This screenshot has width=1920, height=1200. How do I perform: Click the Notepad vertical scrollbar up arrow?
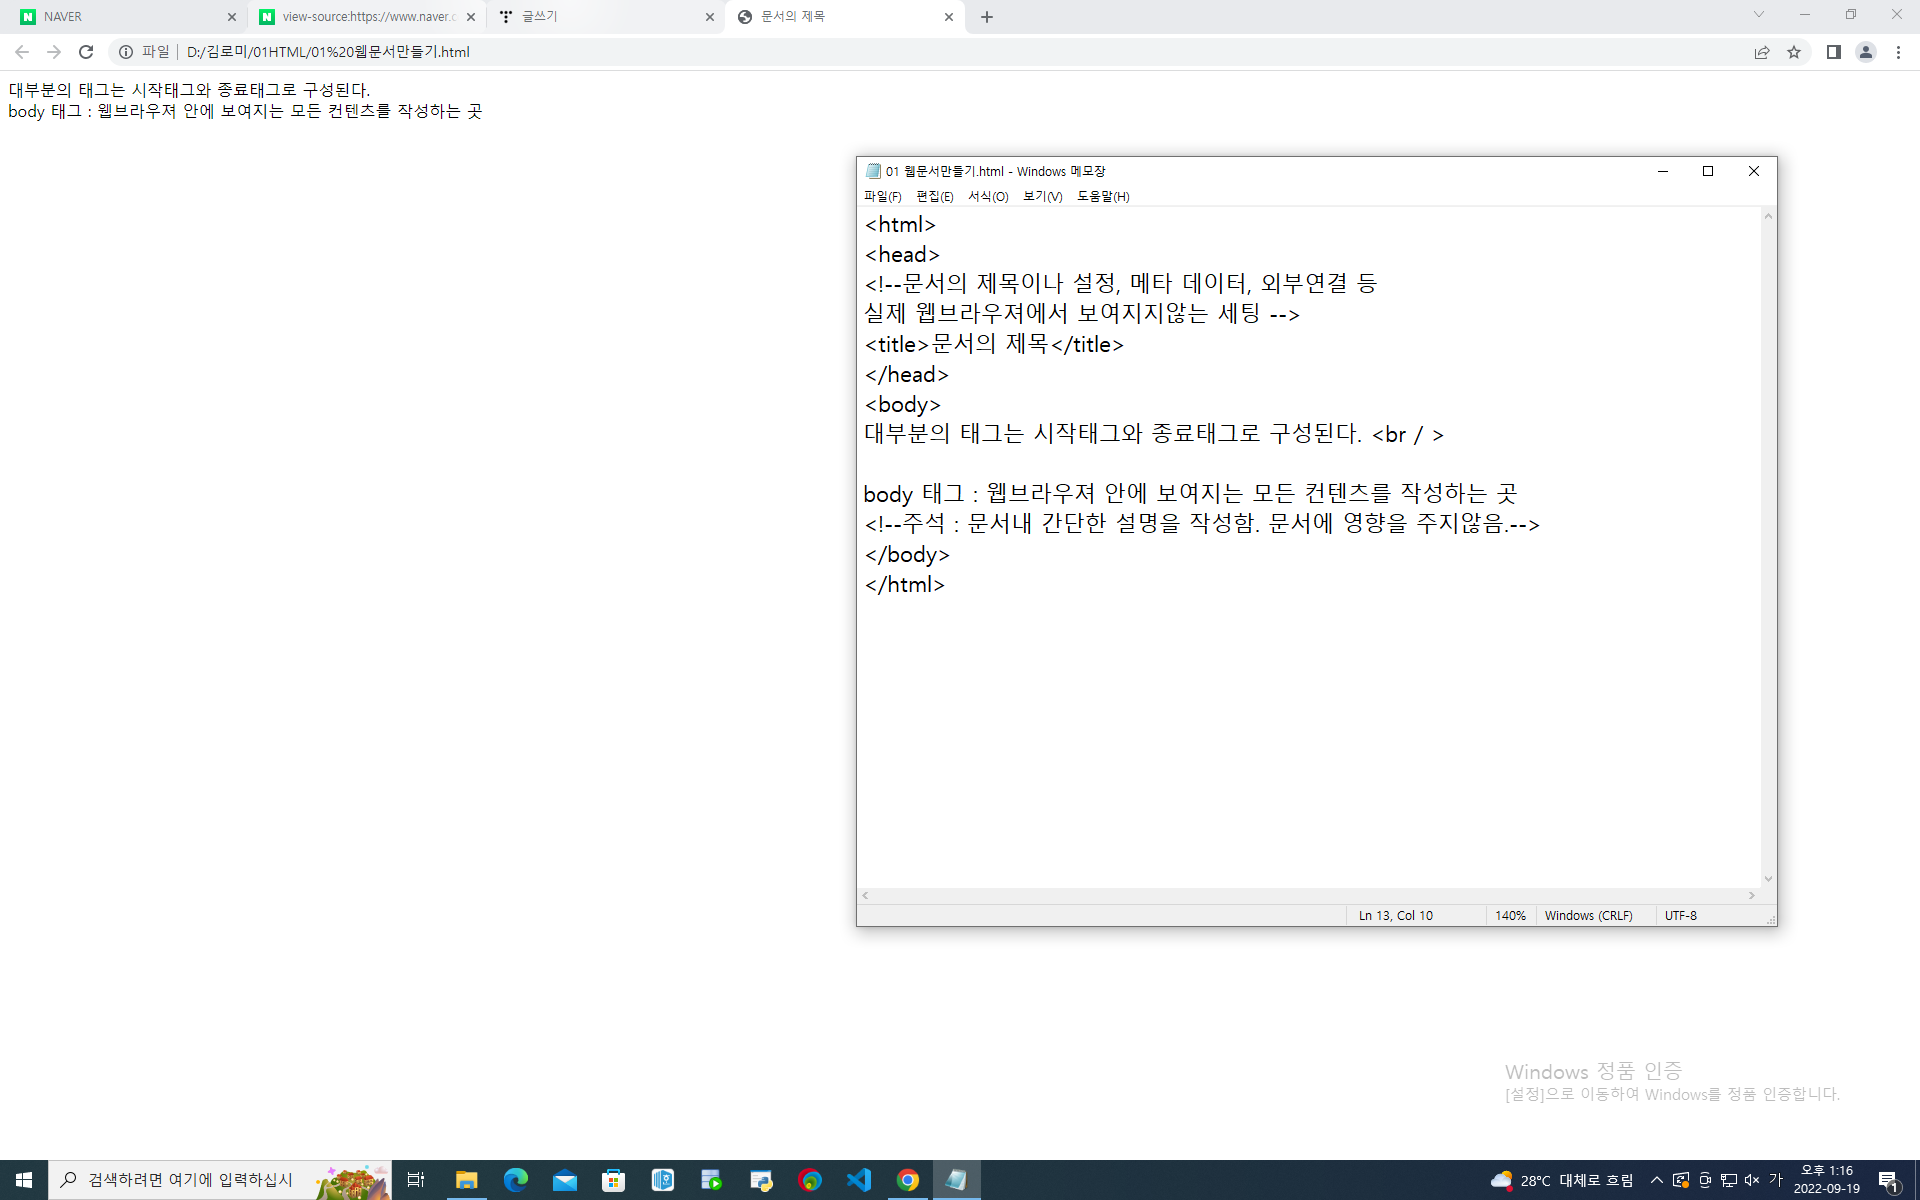pyautogui.click(x=1768, y=216)
